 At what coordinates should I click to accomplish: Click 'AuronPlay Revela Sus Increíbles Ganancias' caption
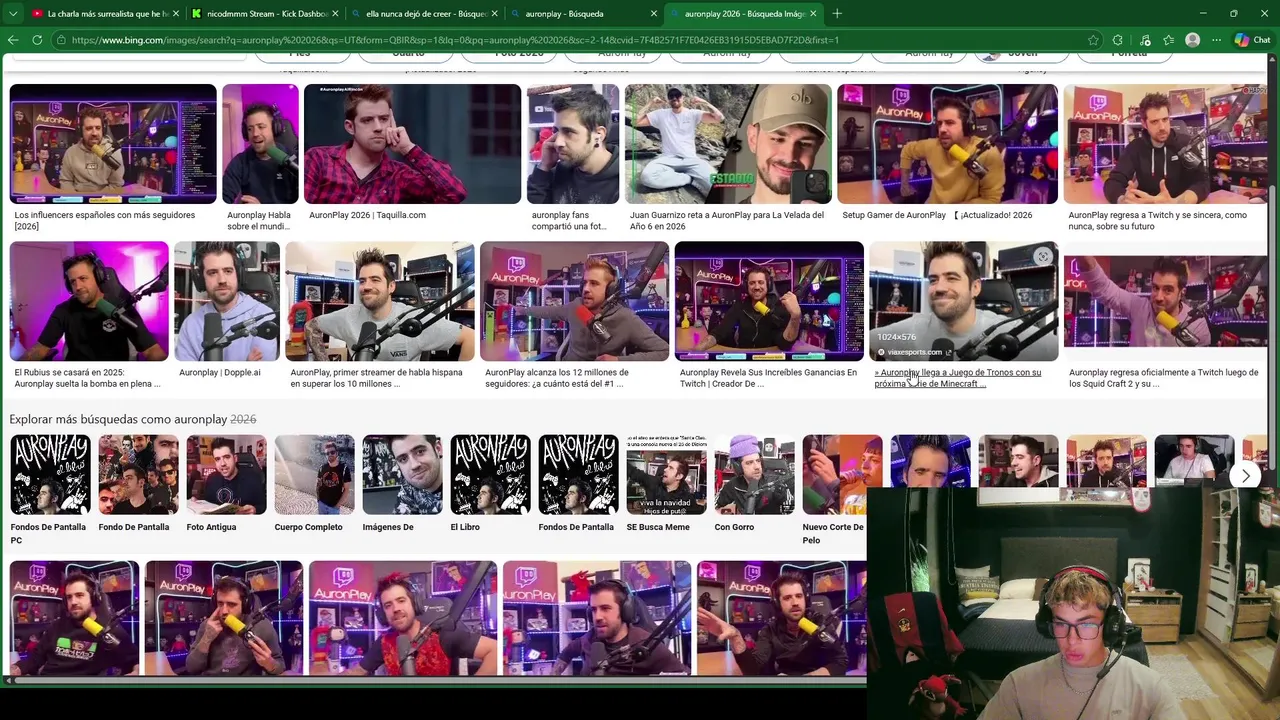(768, 378)
